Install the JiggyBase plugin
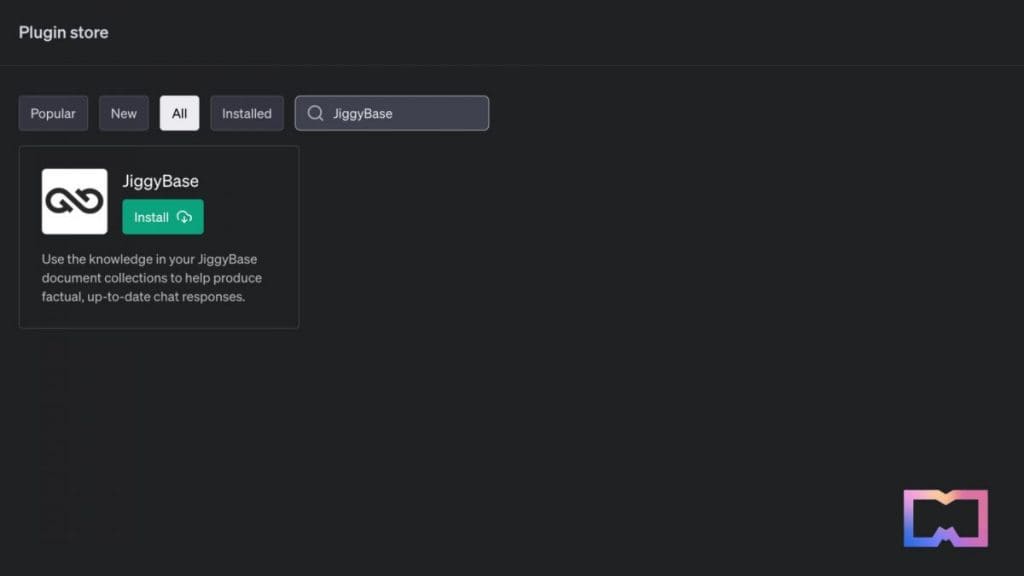1024x576 pixels. 163,217
